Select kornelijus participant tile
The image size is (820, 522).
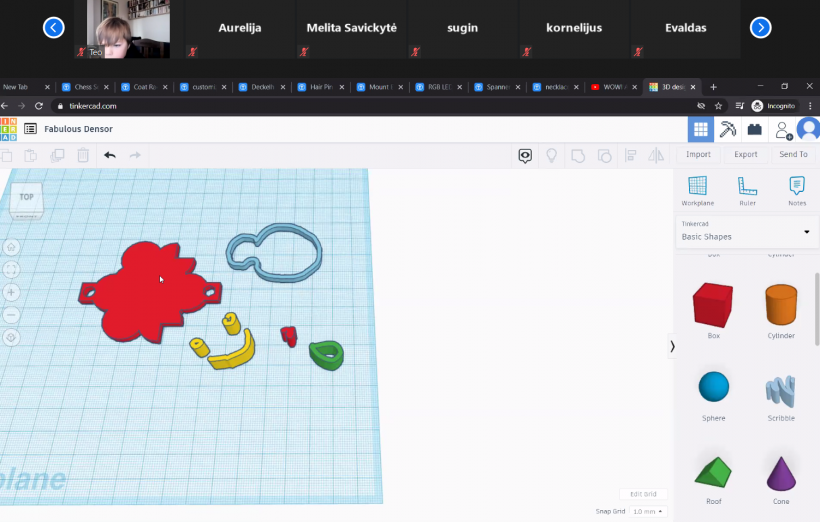574,29
